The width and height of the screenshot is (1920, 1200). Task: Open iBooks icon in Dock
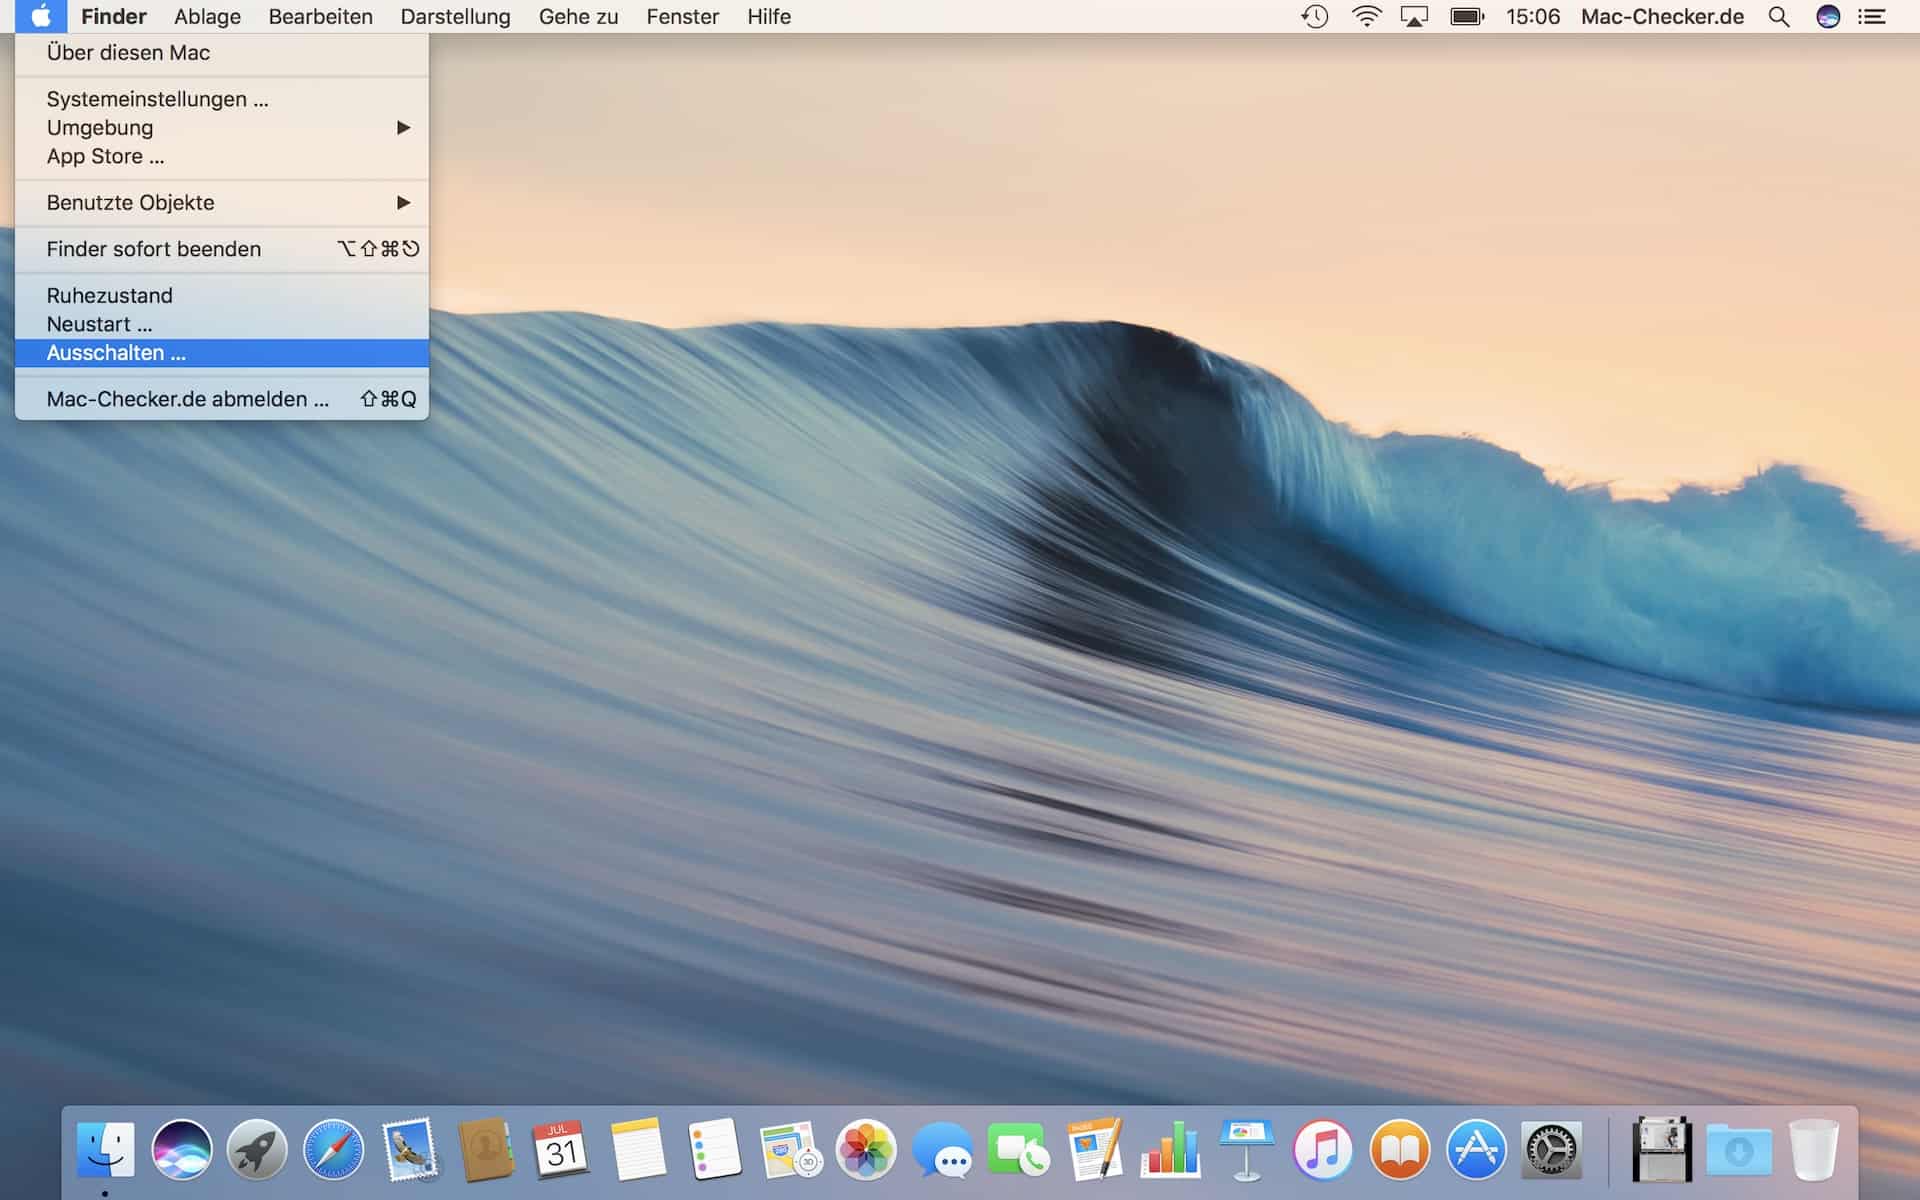click(1399, 1150)
